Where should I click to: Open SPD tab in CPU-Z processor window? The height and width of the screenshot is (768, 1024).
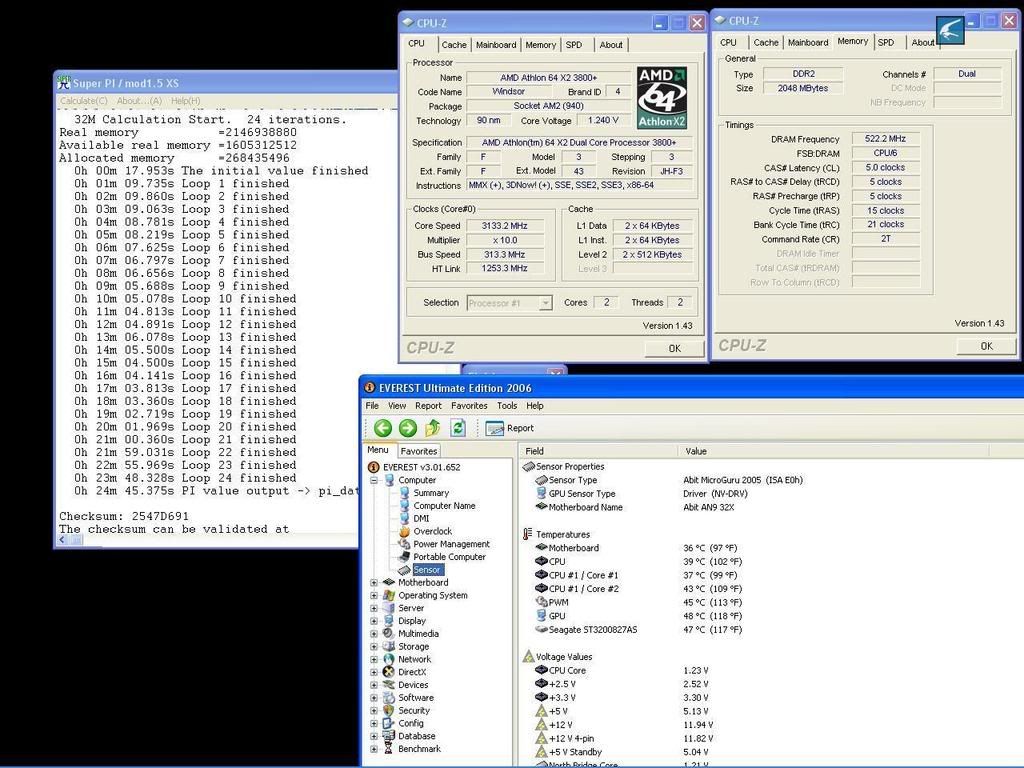pyautogui.click(x=574, y=44)
